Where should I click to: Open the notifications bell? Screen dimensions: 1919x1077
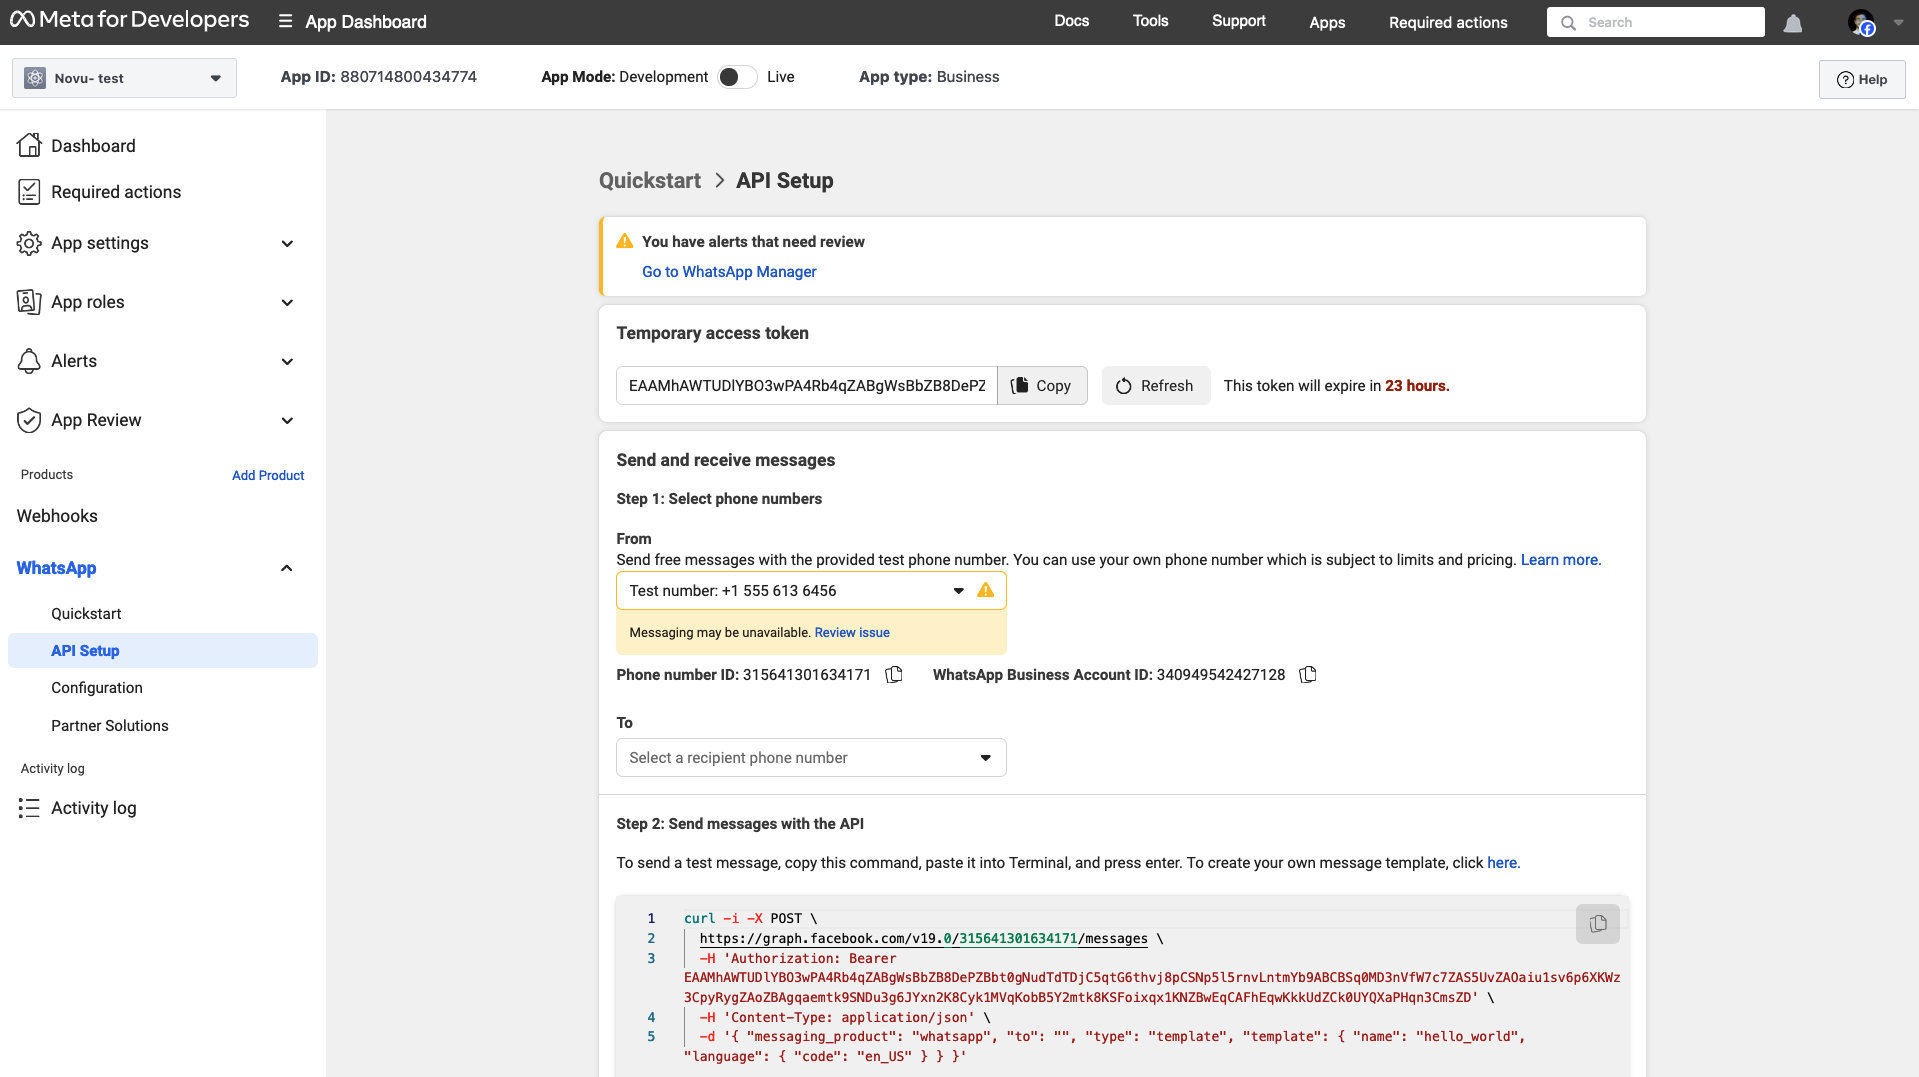coord(1793,23)
